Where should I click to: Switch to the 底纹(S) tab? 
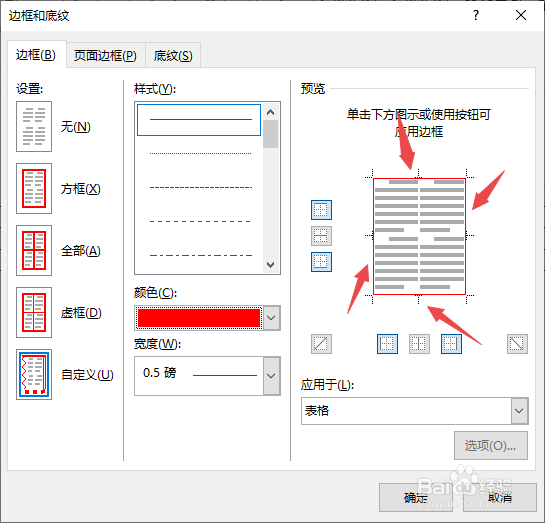click(173, 56)
